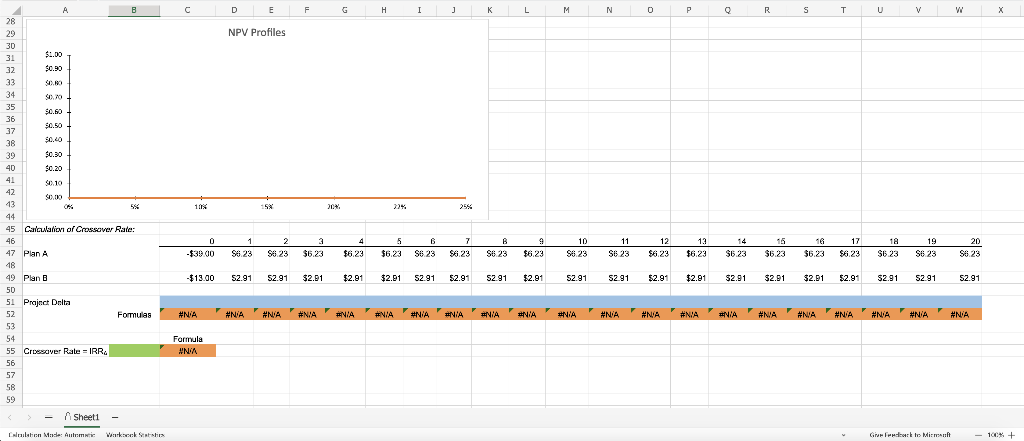Select the 'Crossover Rate = IRR' label cell

pos(65,351)
